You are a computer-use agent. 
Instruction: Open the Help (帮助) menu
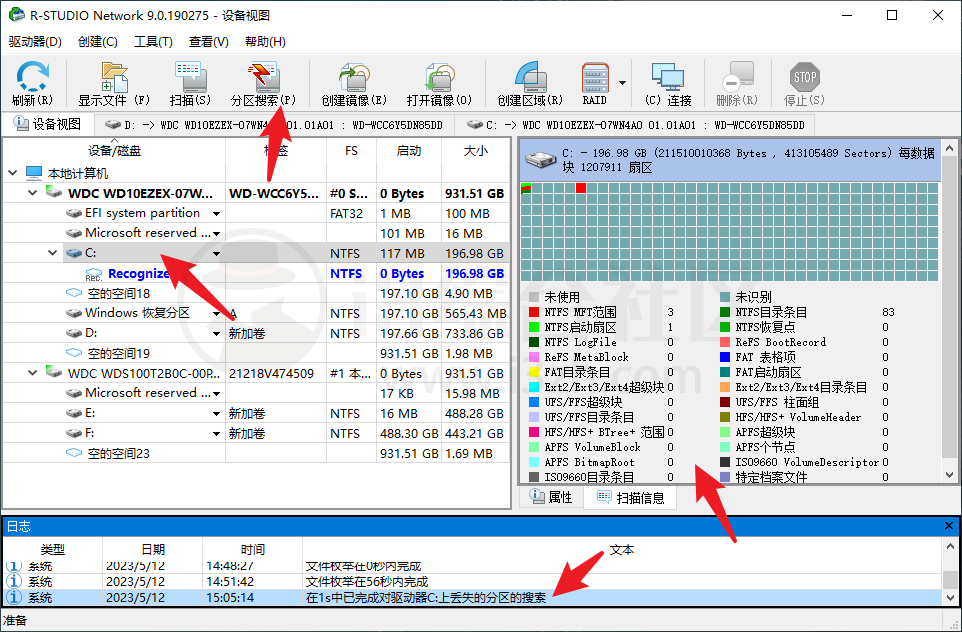[265, 42]
